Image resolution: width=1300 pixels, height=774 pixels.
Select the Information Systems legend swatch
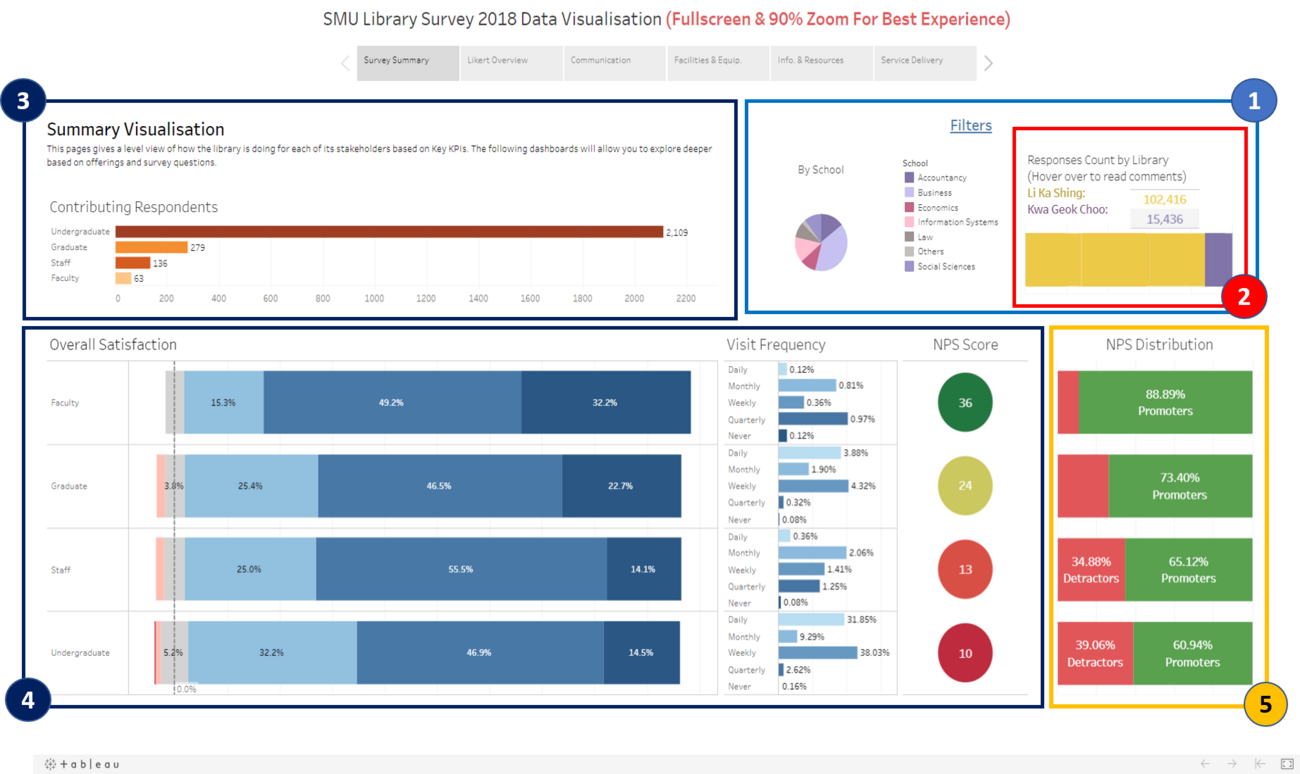click(x=909, y=222)
